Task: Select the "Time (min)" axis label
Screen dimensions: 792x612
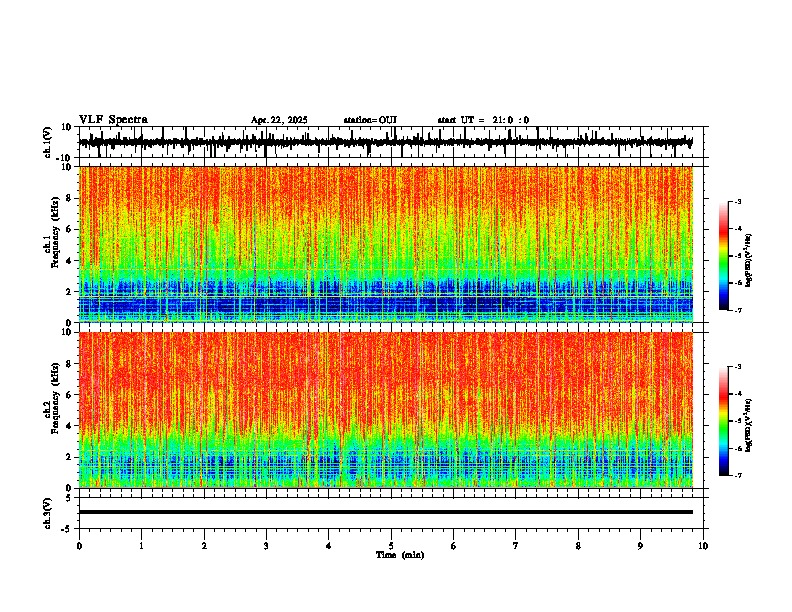Action: coord(400,555)
